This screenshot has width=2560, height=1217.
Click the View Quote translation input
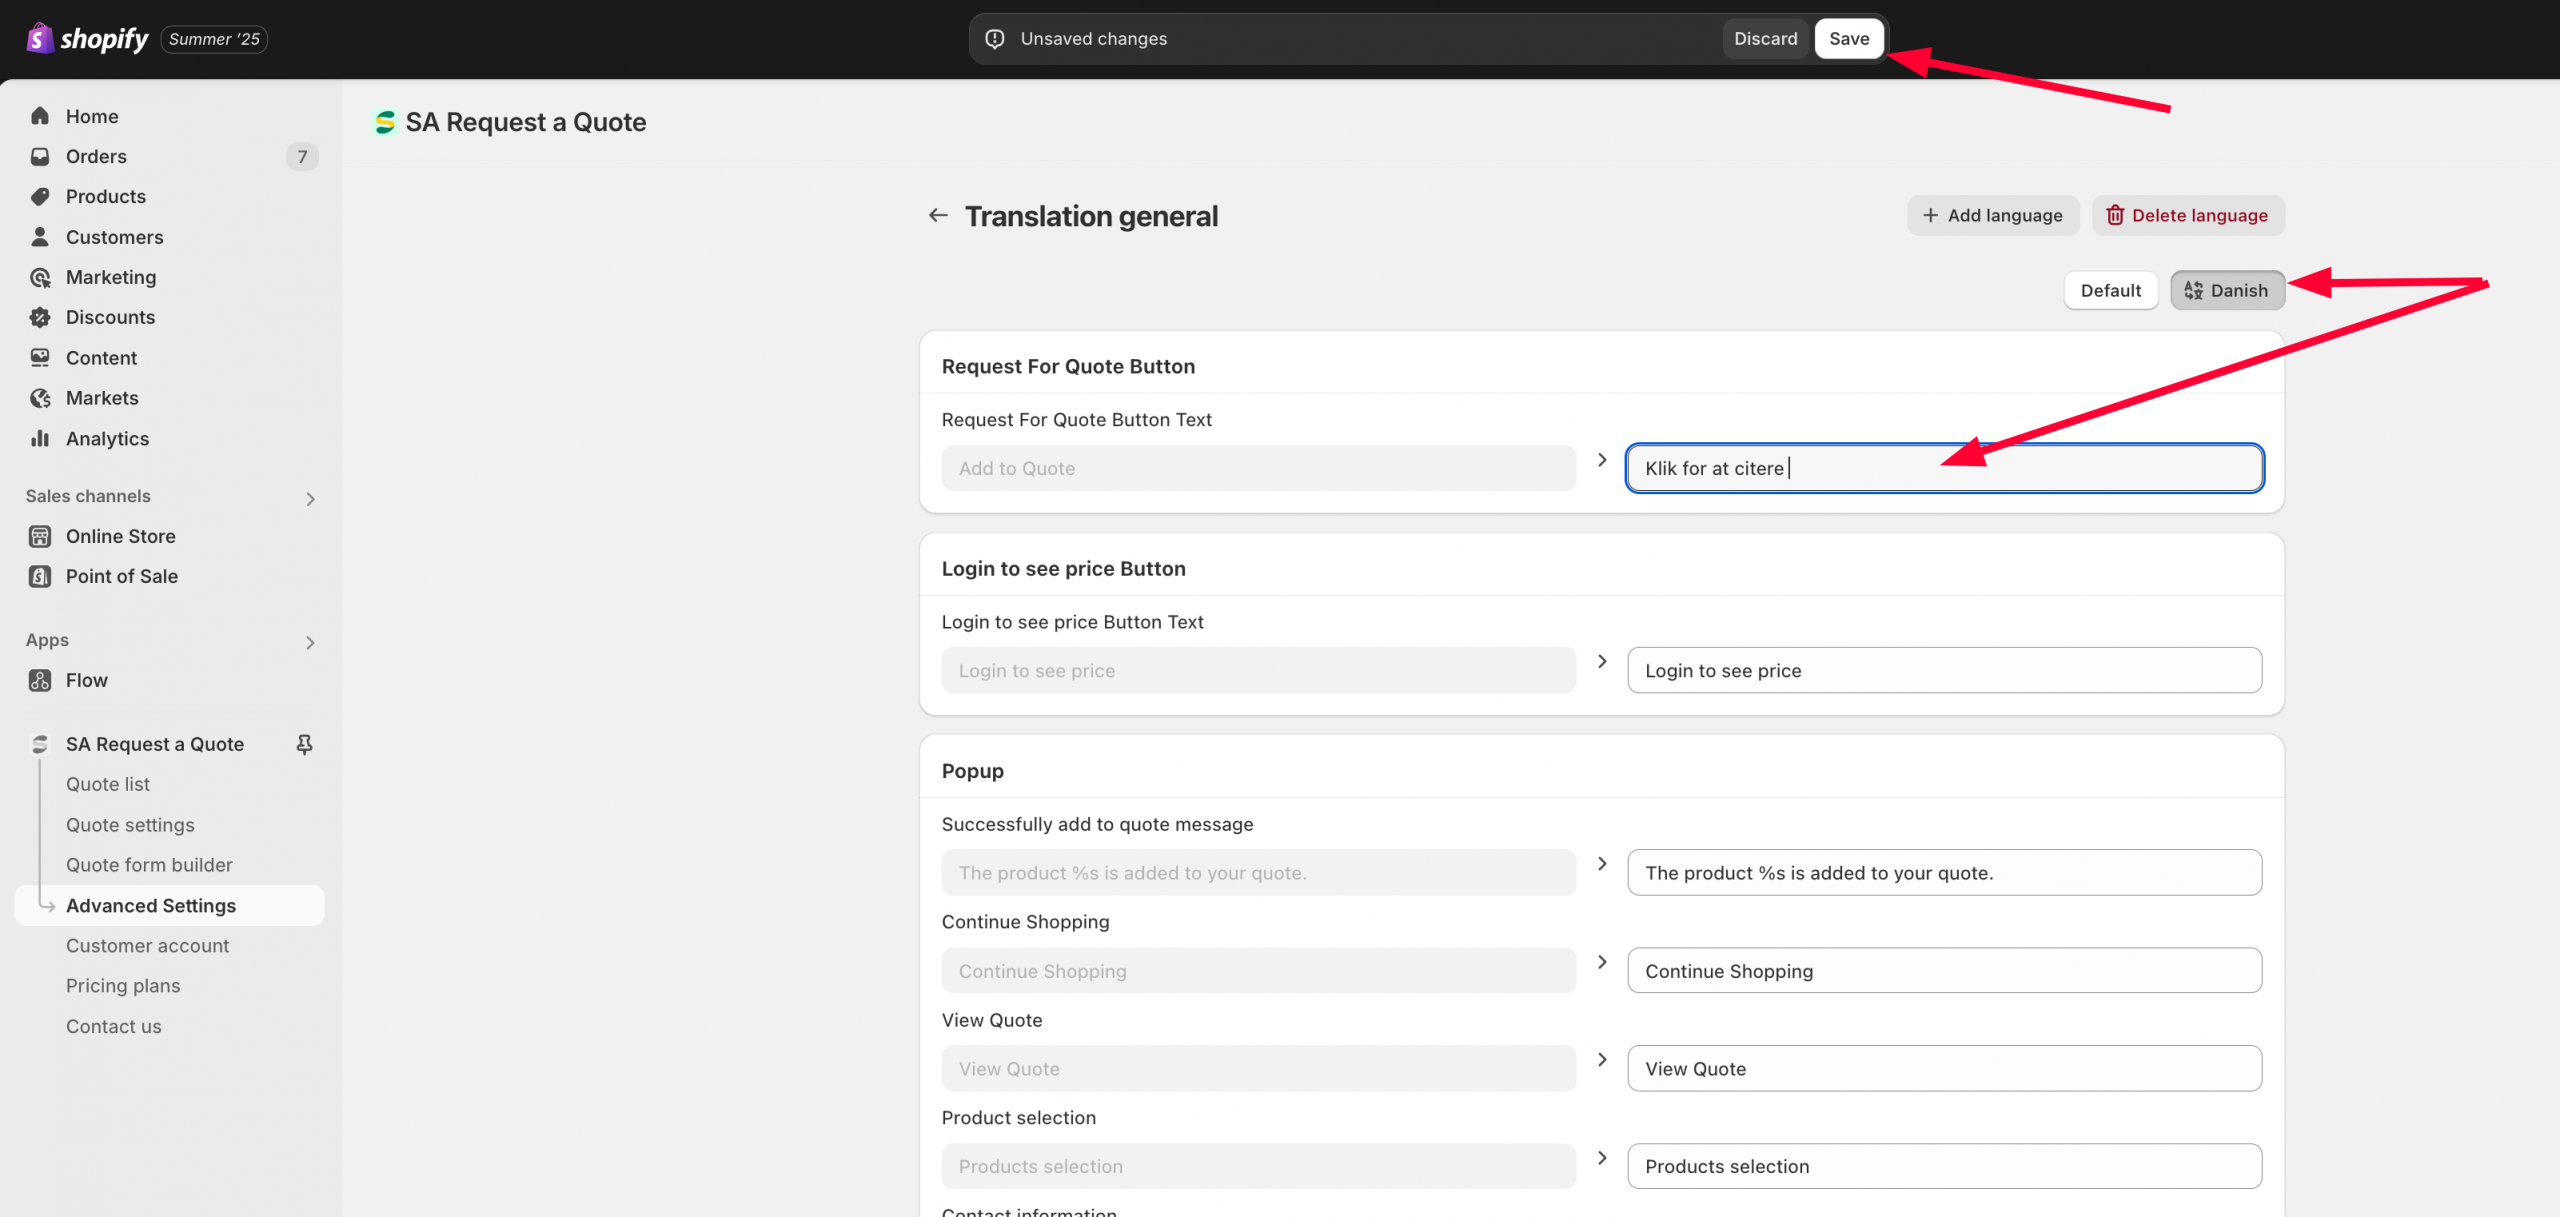click(1944, 1068)
